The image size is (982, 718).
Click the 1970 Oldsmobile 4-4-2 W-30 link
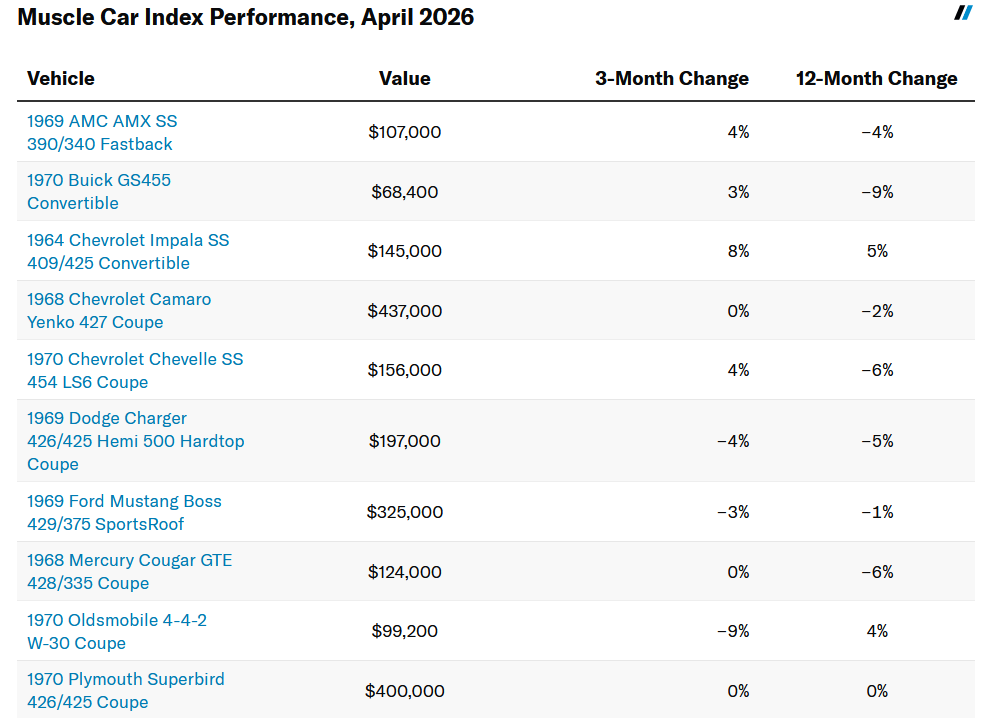coord(116,631)
